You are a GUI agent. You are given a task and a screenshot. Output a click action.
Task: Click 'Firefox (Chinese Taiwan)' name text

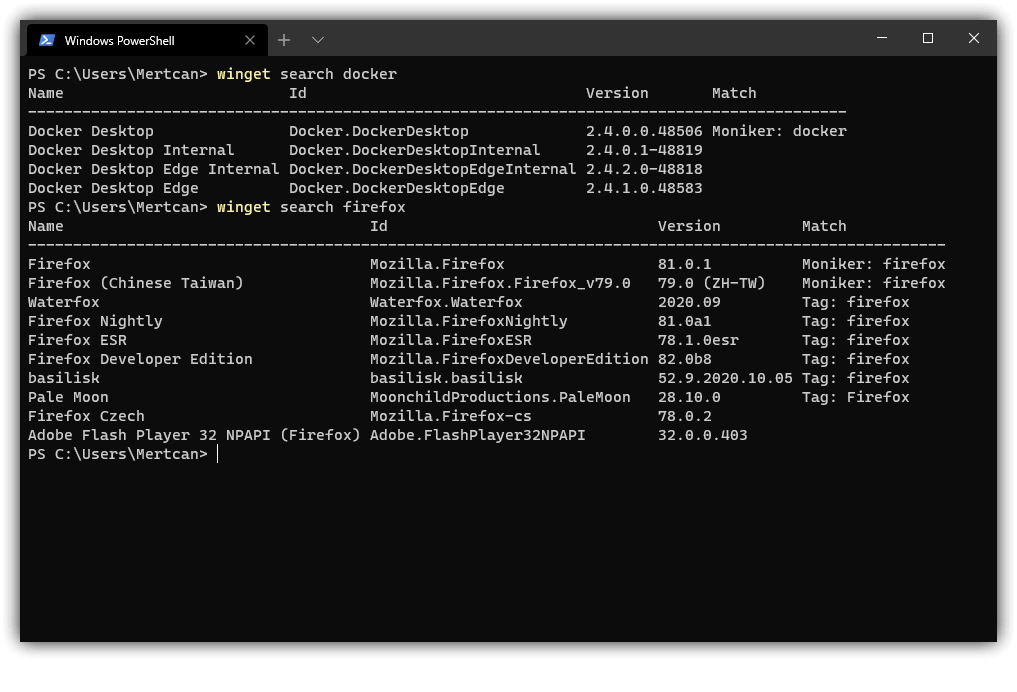click(136, 283)
